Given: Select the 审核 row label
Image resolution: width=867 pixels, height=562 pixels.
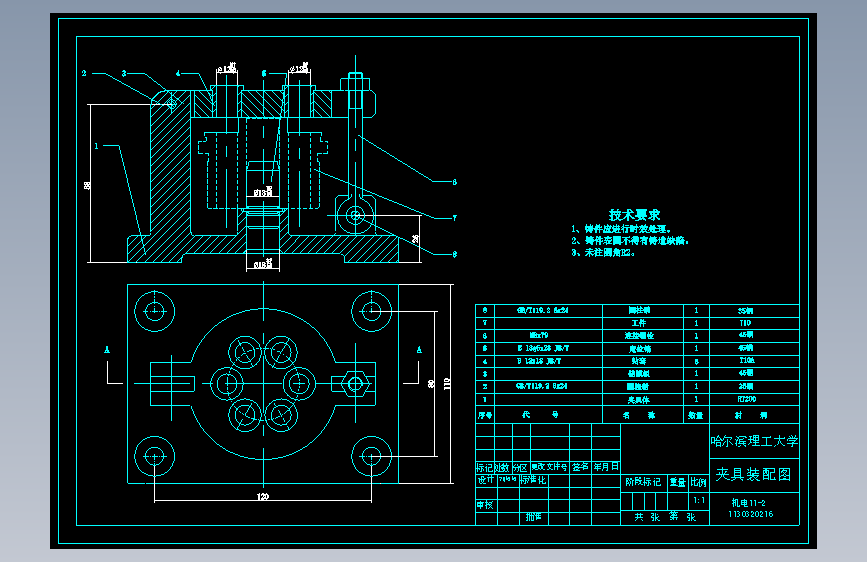Looking at the screenshot, I should pos(485,504).
